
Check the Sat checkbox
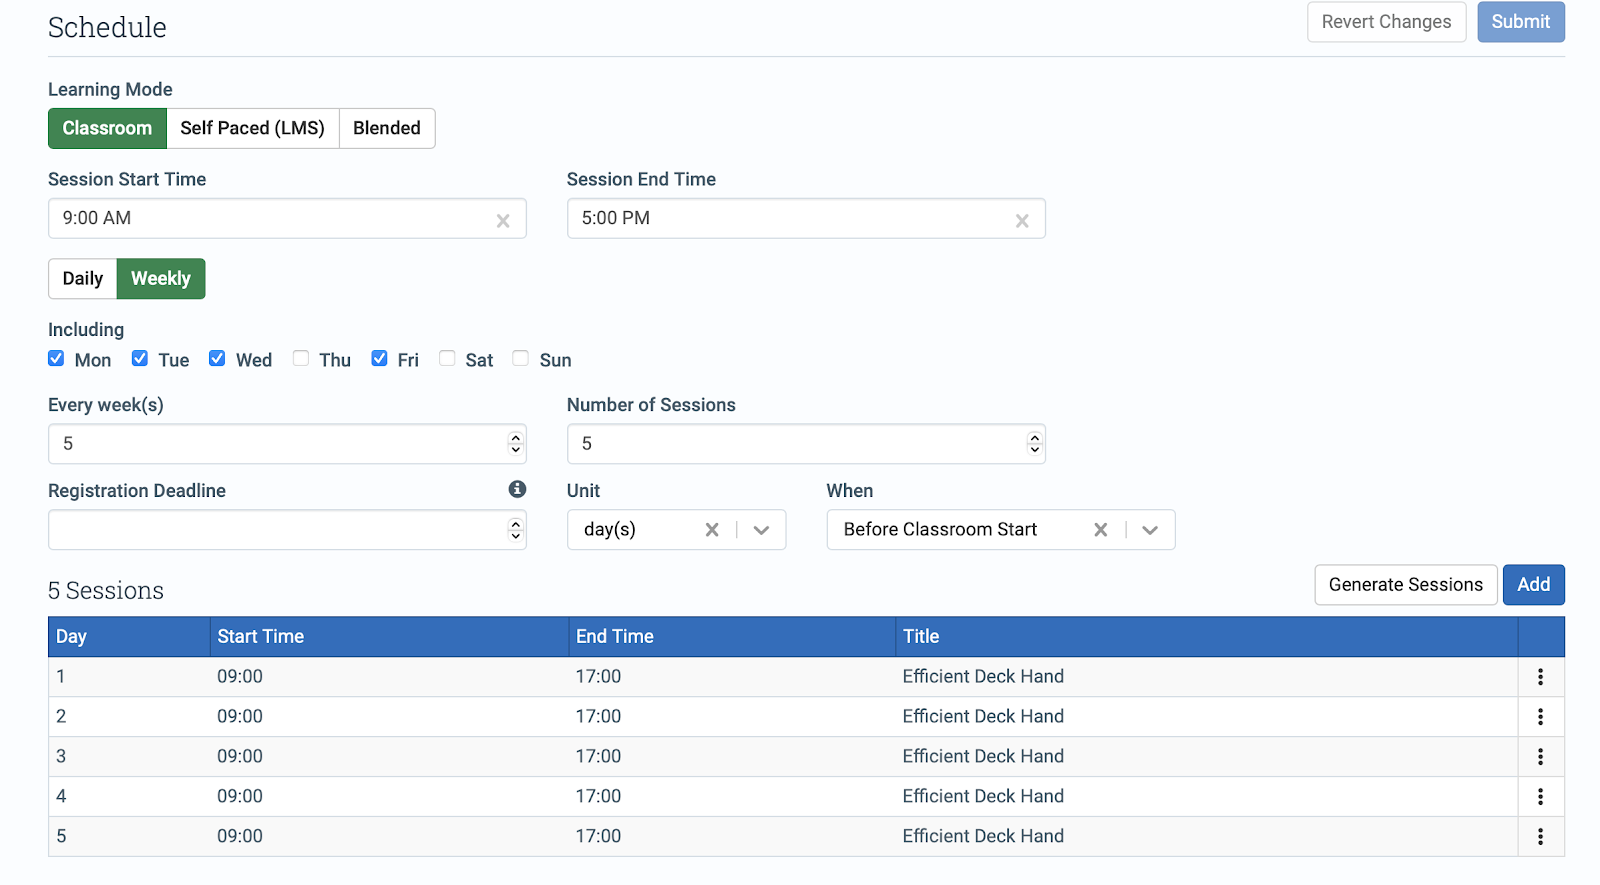[x=447, y=359]
